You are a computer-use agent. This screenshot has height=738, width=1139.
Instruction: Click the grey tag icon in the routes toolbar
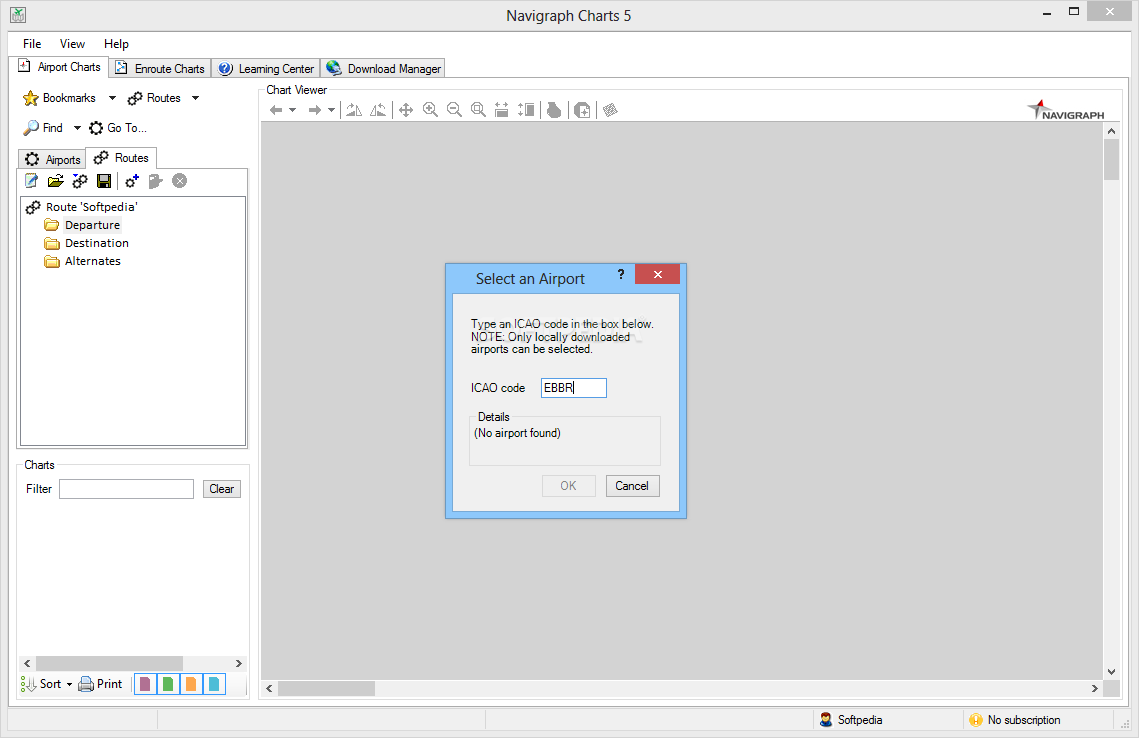pyautogui.click(x=155, y=181)
